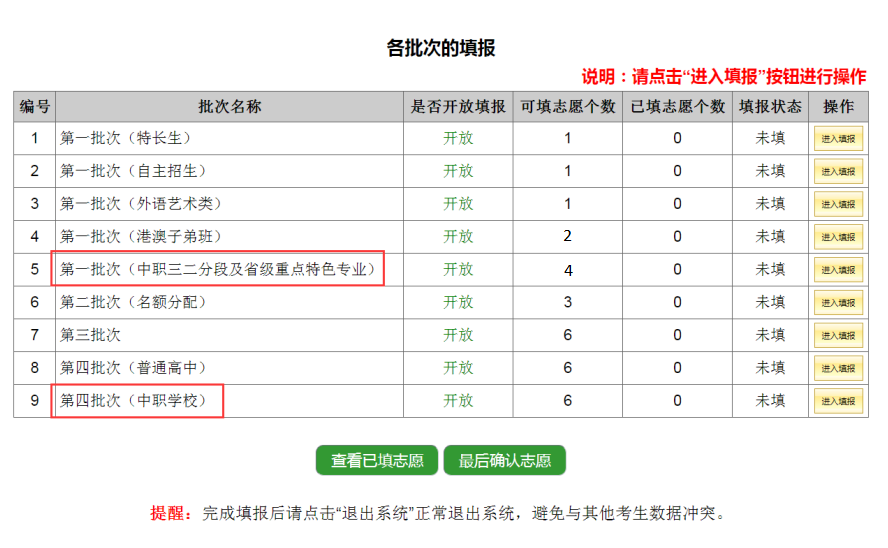Click the 是否开放填报 column header
888x548 pixels.
tap(458, 106)
